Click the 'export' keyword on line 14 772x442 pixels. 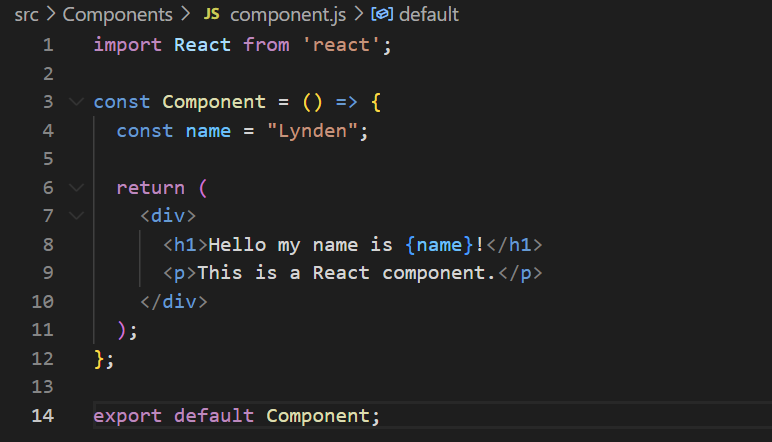pyautogui.click(x=128, y=416)
